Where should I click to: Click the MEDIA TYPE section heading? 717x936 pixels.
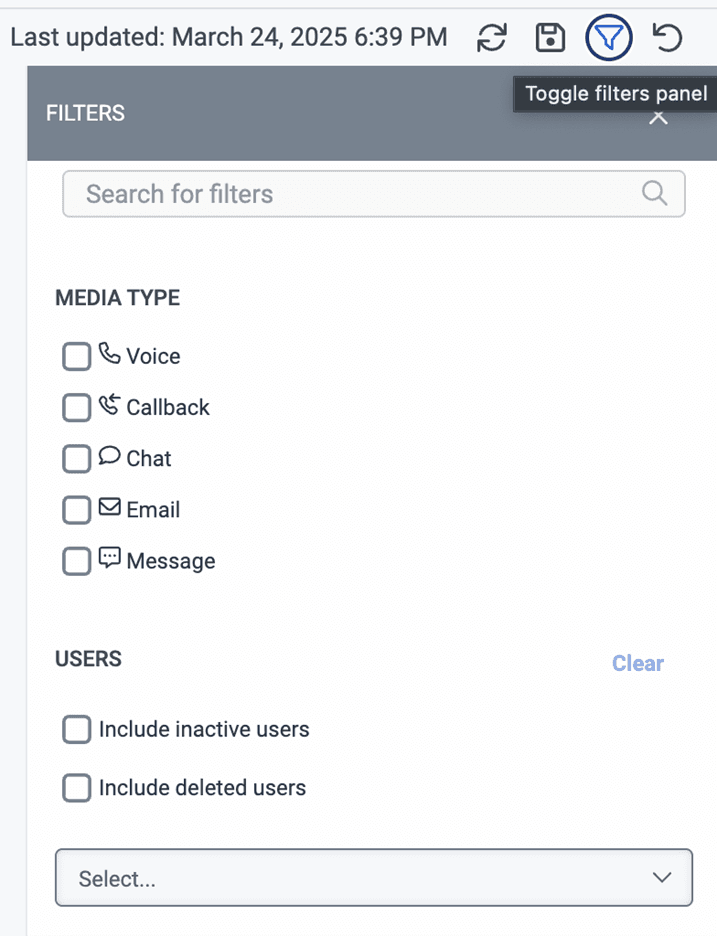(x=117, y=297)
